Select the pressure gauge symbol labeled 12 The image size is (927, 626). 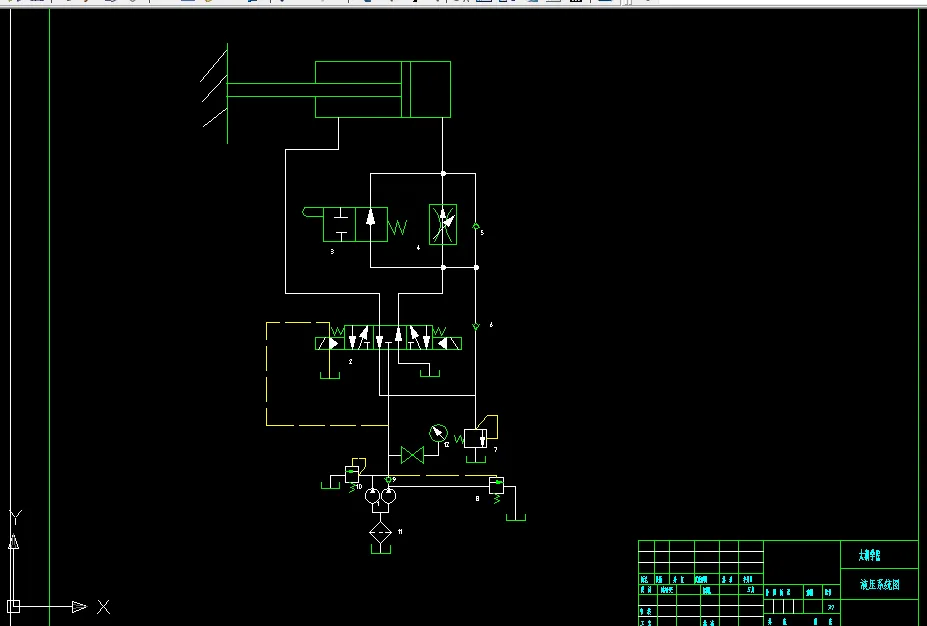438,433
